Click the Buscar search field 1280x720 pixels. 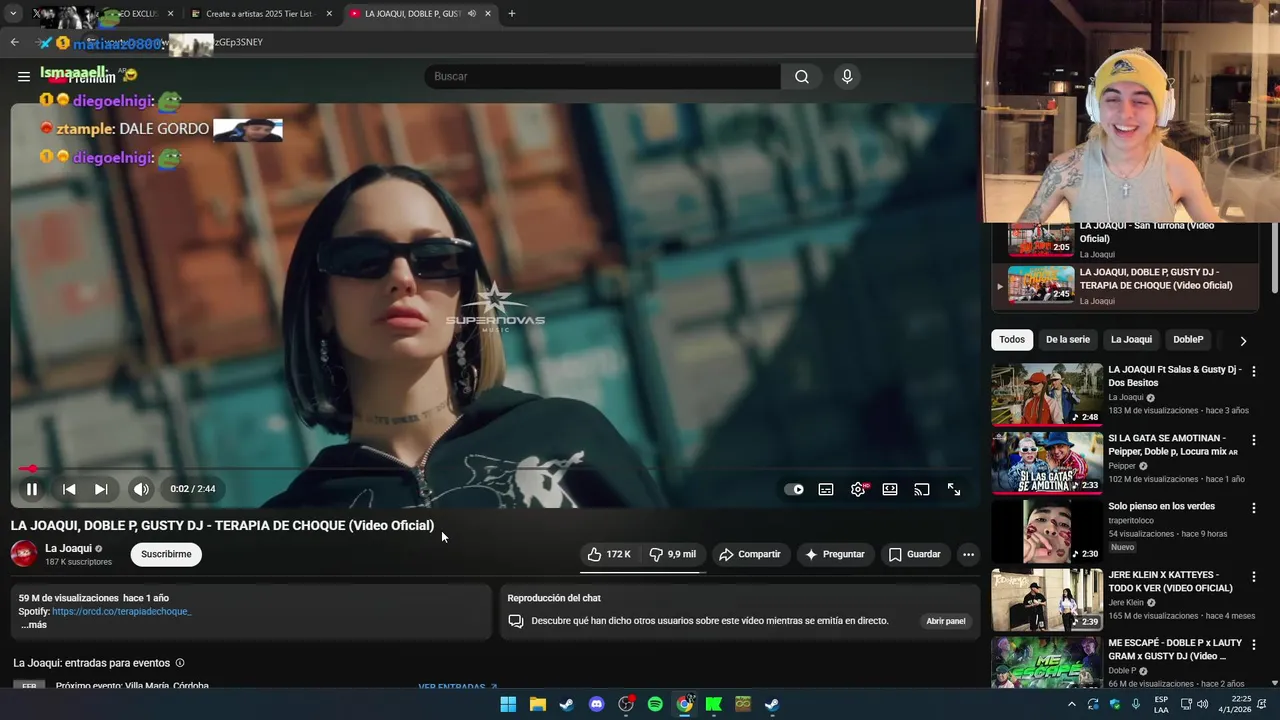[x=602, y=77]
